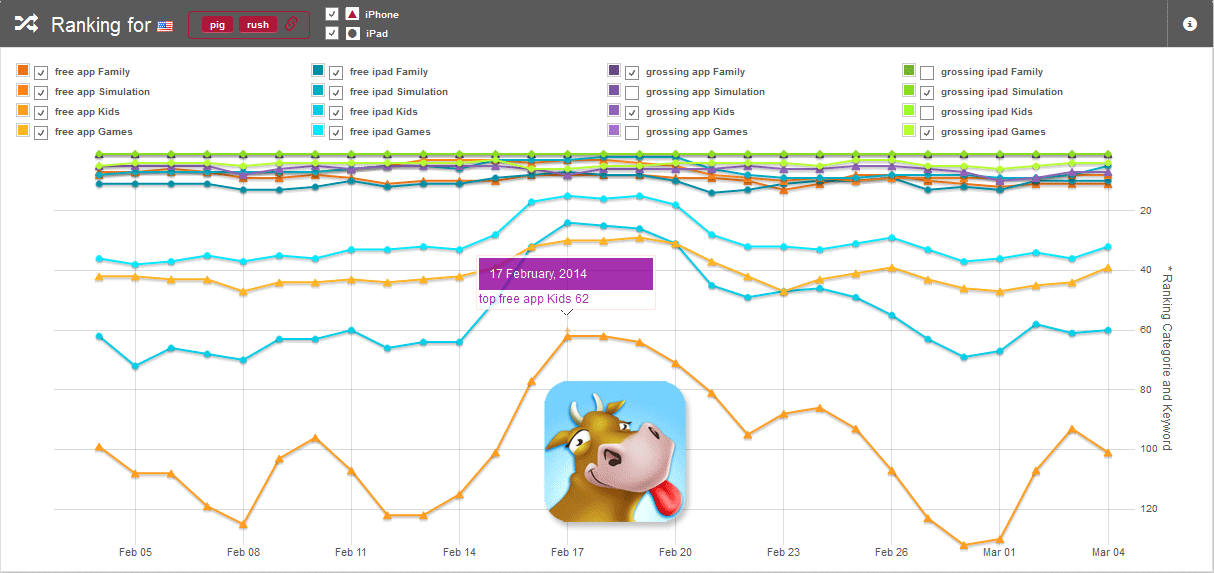
Task: Click the Ranking Categorie and Keyword axis title
Action: click(1166, 358)
